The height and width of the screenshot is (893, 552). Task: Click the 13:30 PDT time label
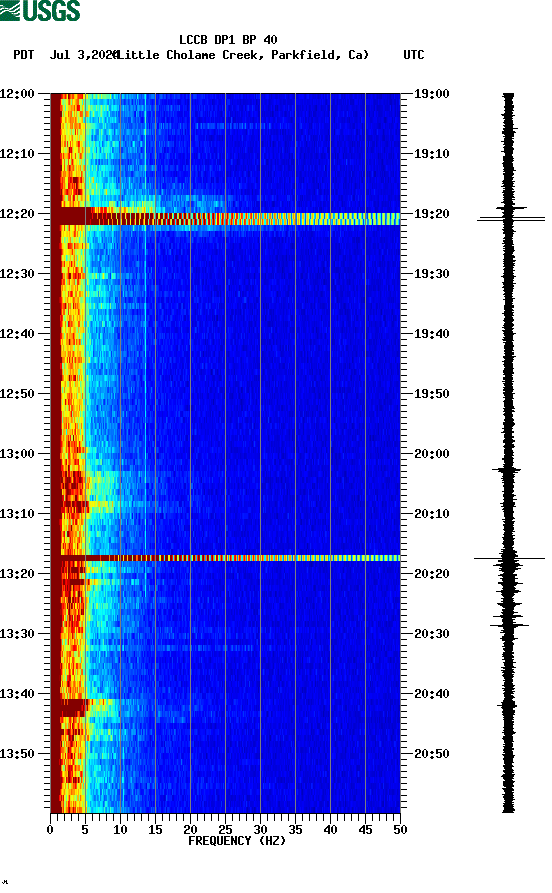17,634
